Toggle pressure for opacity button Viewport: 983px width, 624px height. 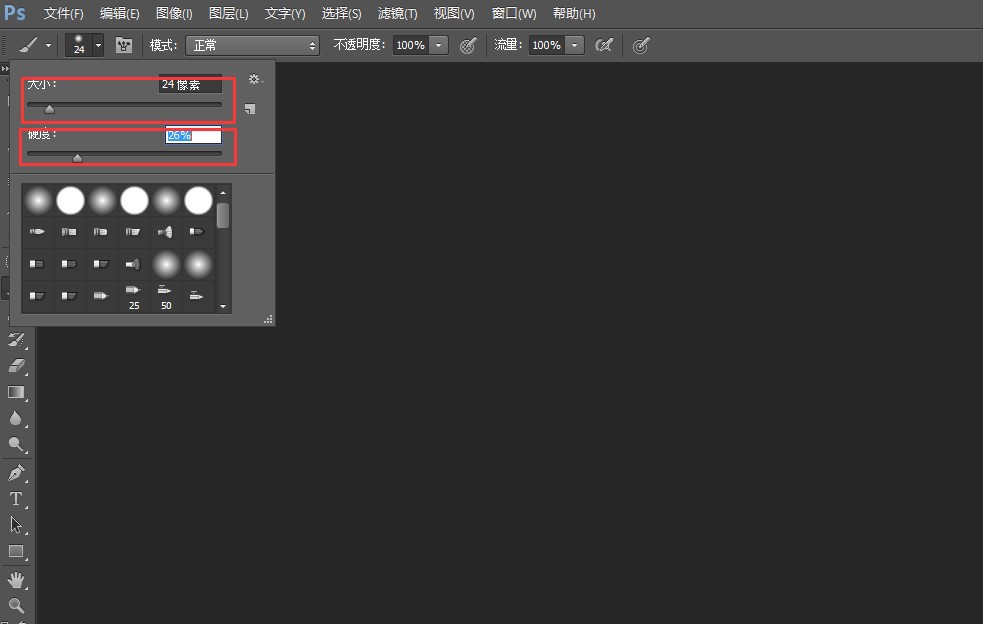(x=468, y=45)
